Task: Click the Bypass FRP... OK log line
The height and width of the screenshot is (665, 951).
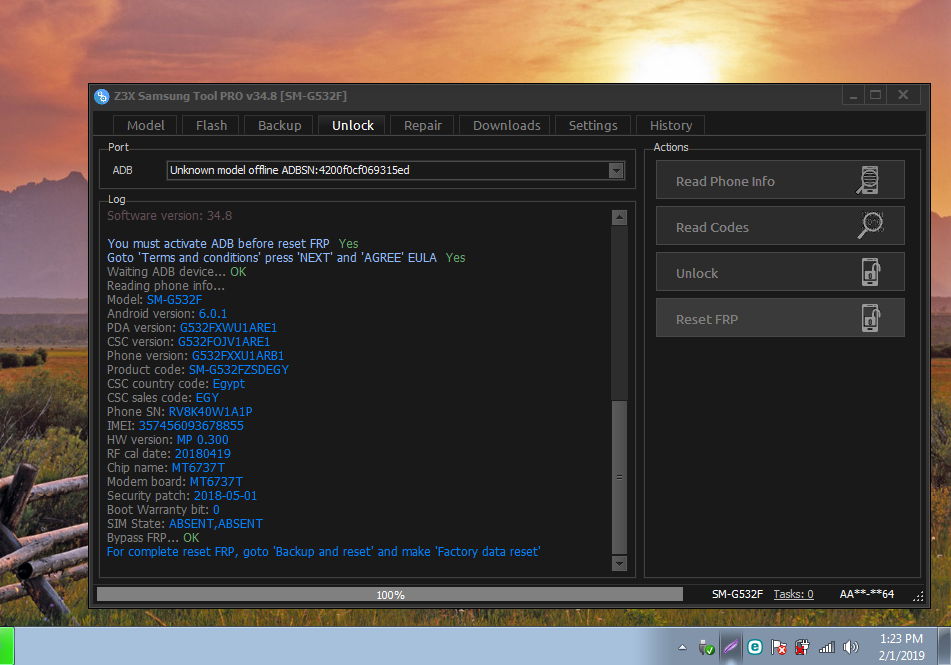Action: [153, 538]
